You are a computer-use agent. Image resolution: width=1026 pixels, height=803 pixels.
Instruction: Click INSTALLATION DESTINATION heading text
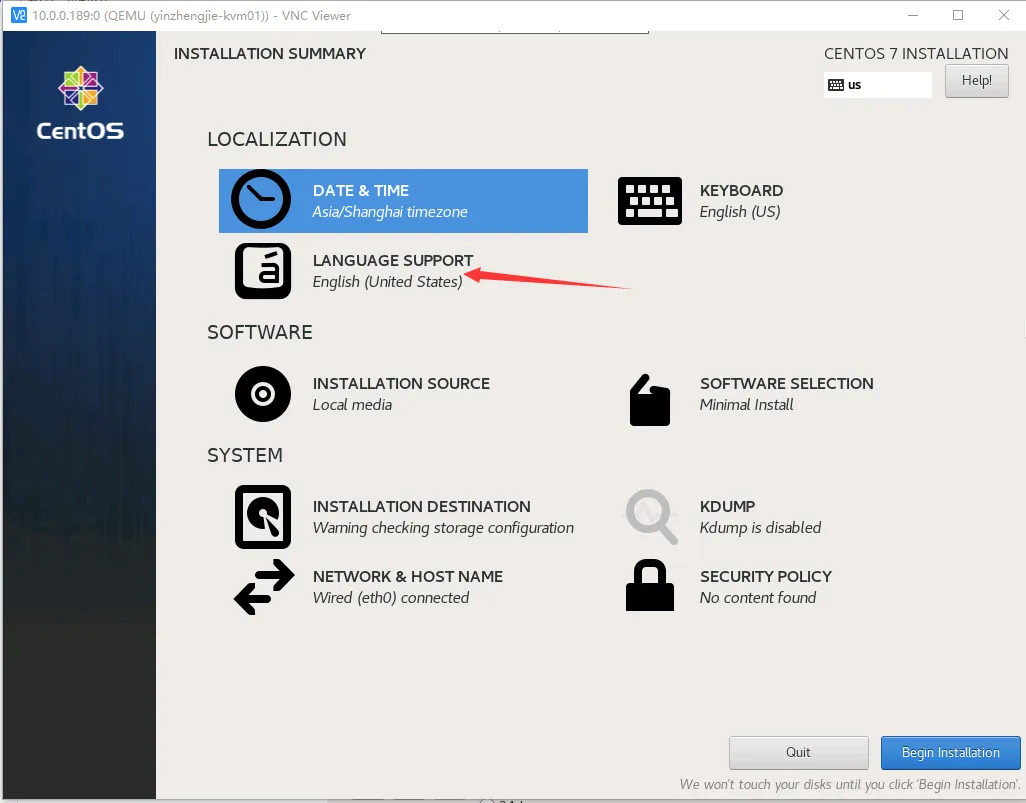(421, 507)
